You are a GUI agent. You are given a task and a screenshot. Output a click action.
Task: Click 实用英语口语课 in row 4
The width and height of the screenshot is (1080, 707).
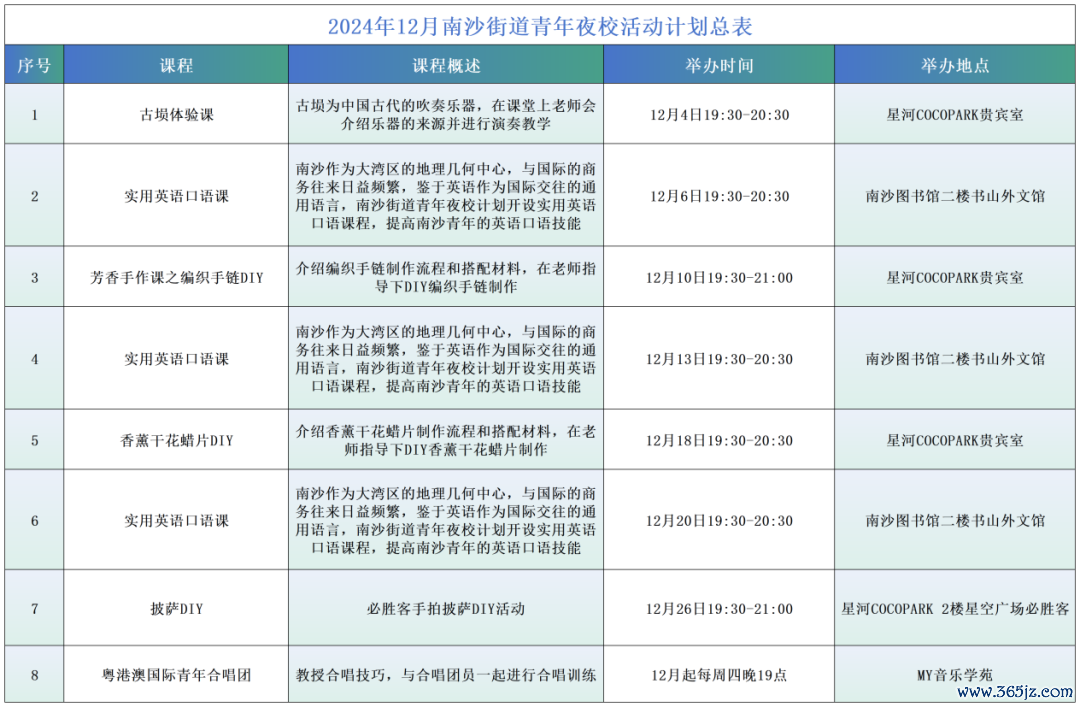coord(176,358)
